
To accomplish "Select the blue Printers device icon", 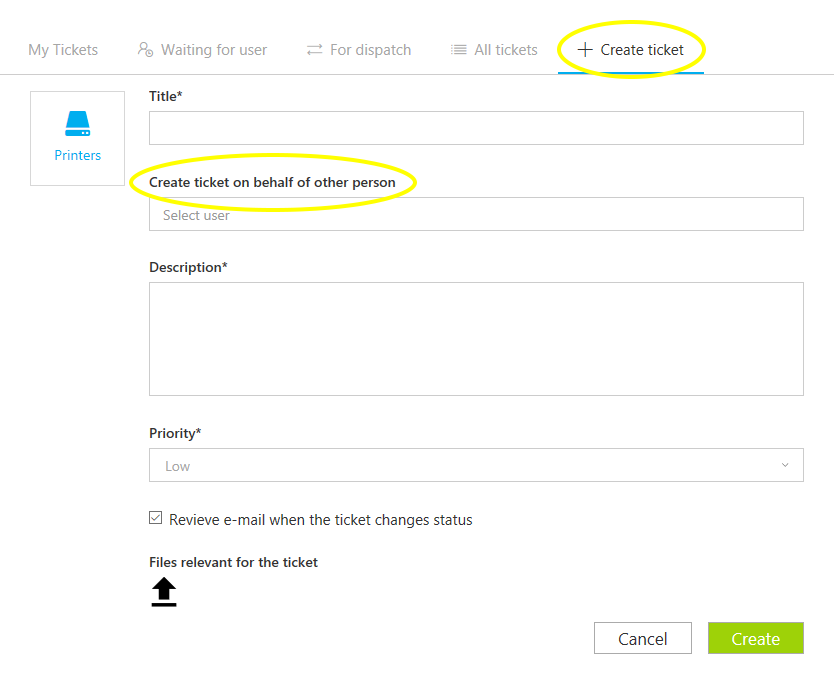I will pyautogui.click(x=78, y=124).
